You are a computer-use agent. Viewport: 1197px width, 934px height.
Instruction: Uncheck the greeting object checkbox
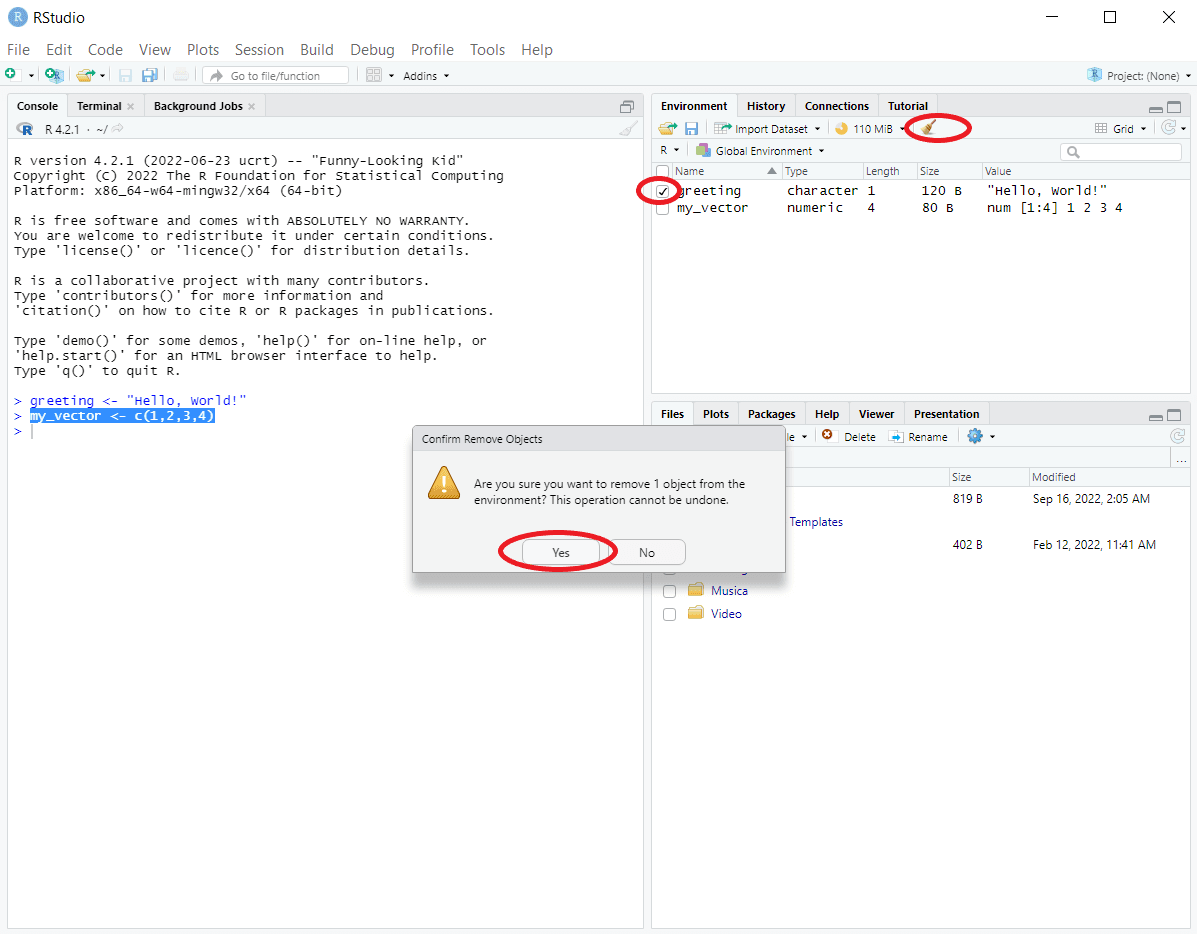click(x=663, y=191)
